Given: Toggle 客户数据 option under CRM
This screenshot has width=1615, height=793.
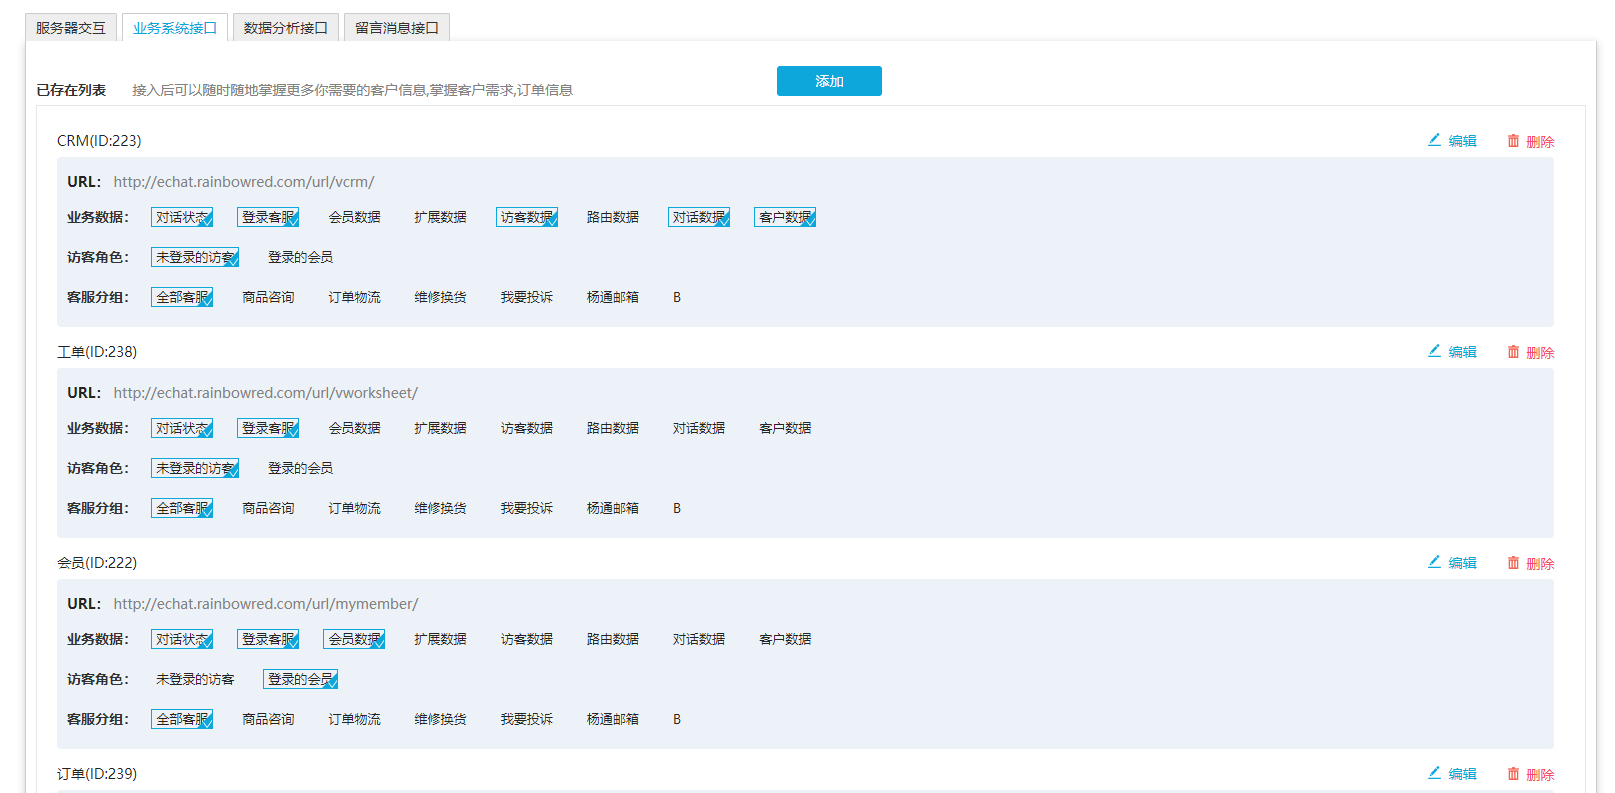Looking at the screenshot, I should [784, 217].
